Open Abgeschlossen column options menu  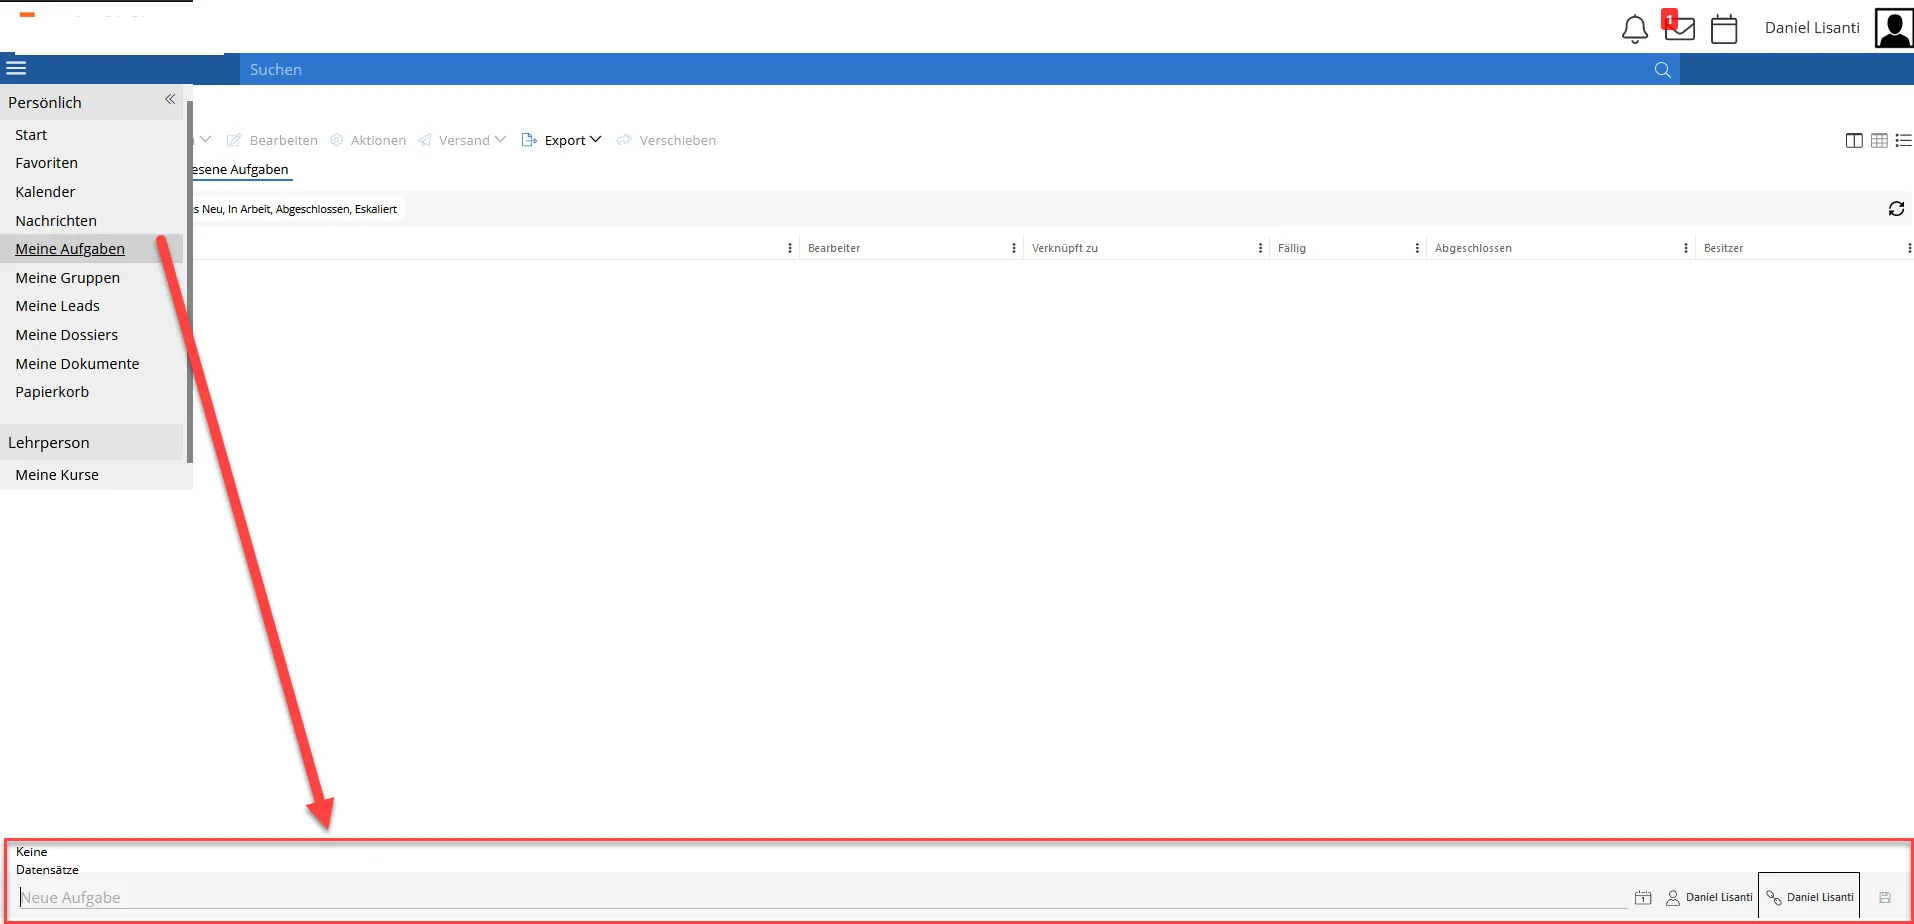[x=1686, y=248]
